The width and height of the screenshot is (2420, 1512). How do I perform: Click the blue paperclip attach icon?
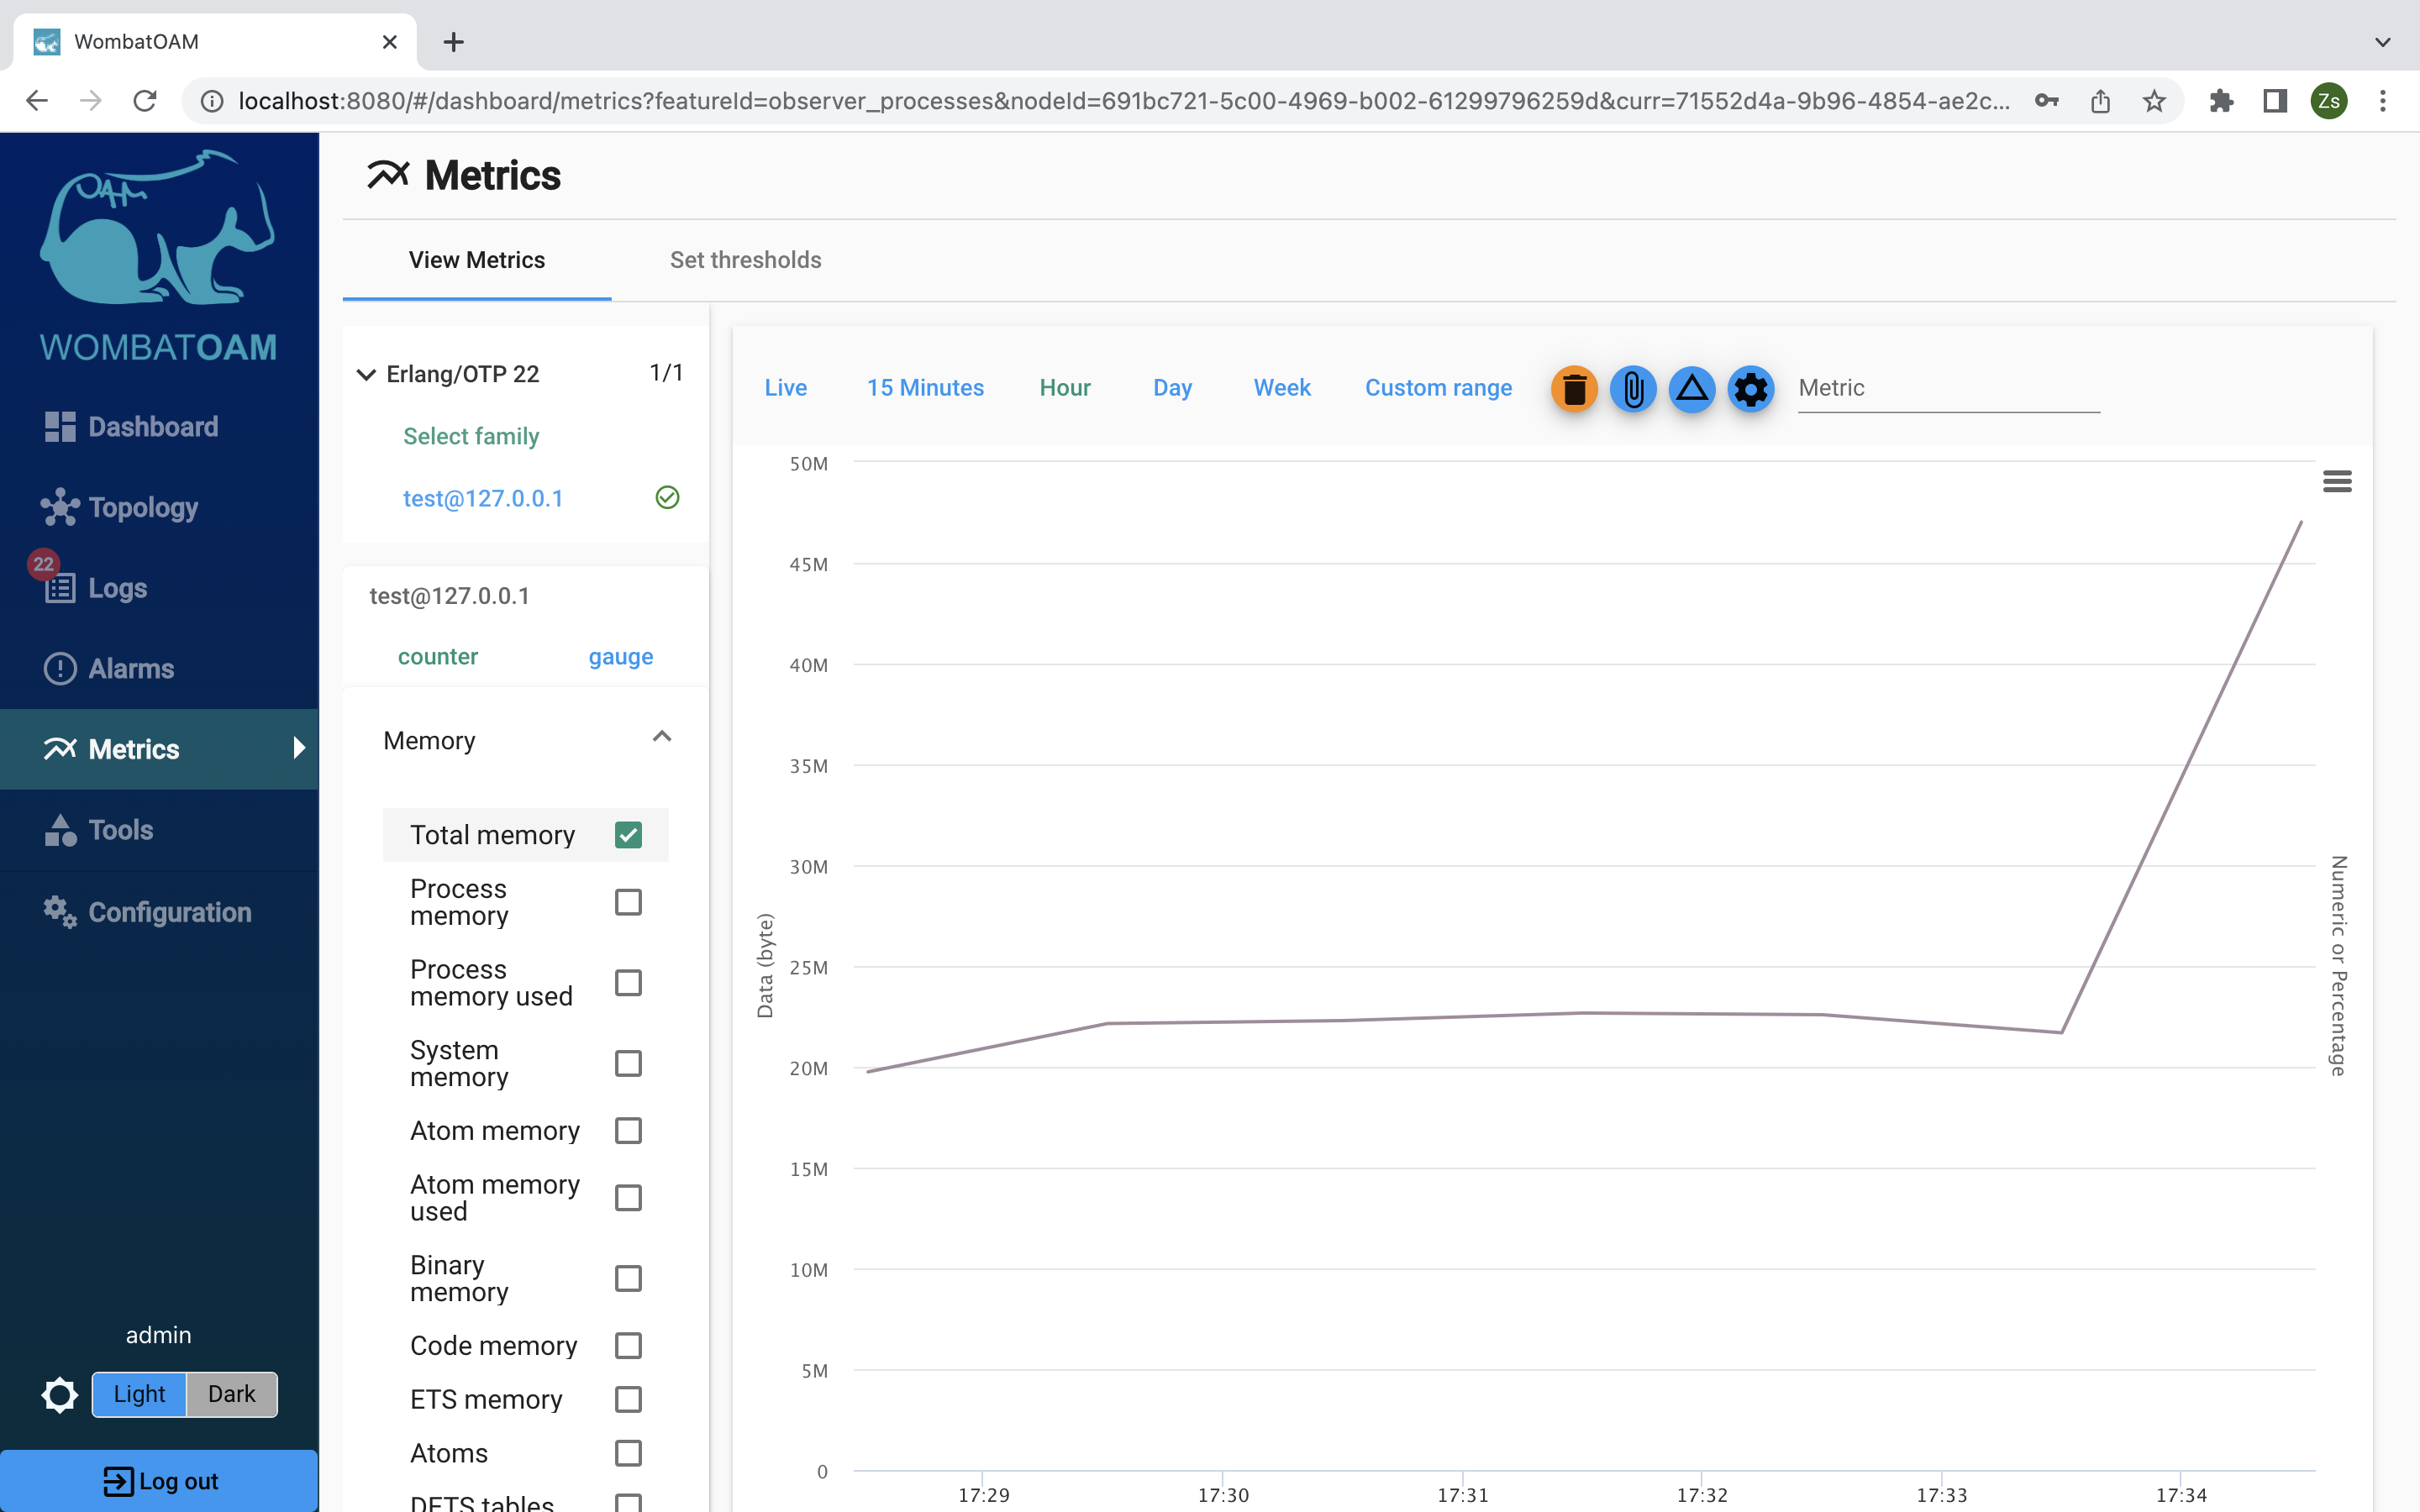(x=1633, y=388)
